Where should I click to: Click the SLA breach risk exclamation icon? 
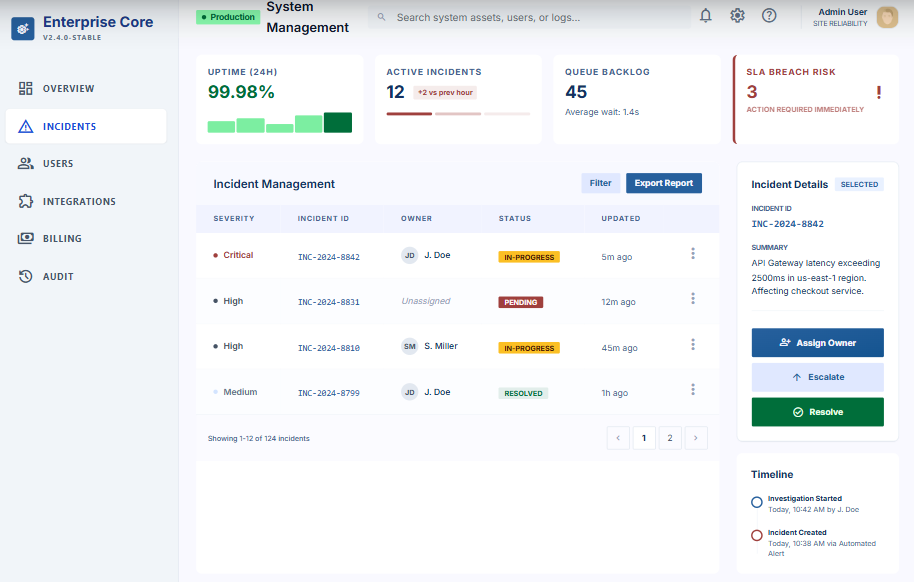tap(878, 93)
